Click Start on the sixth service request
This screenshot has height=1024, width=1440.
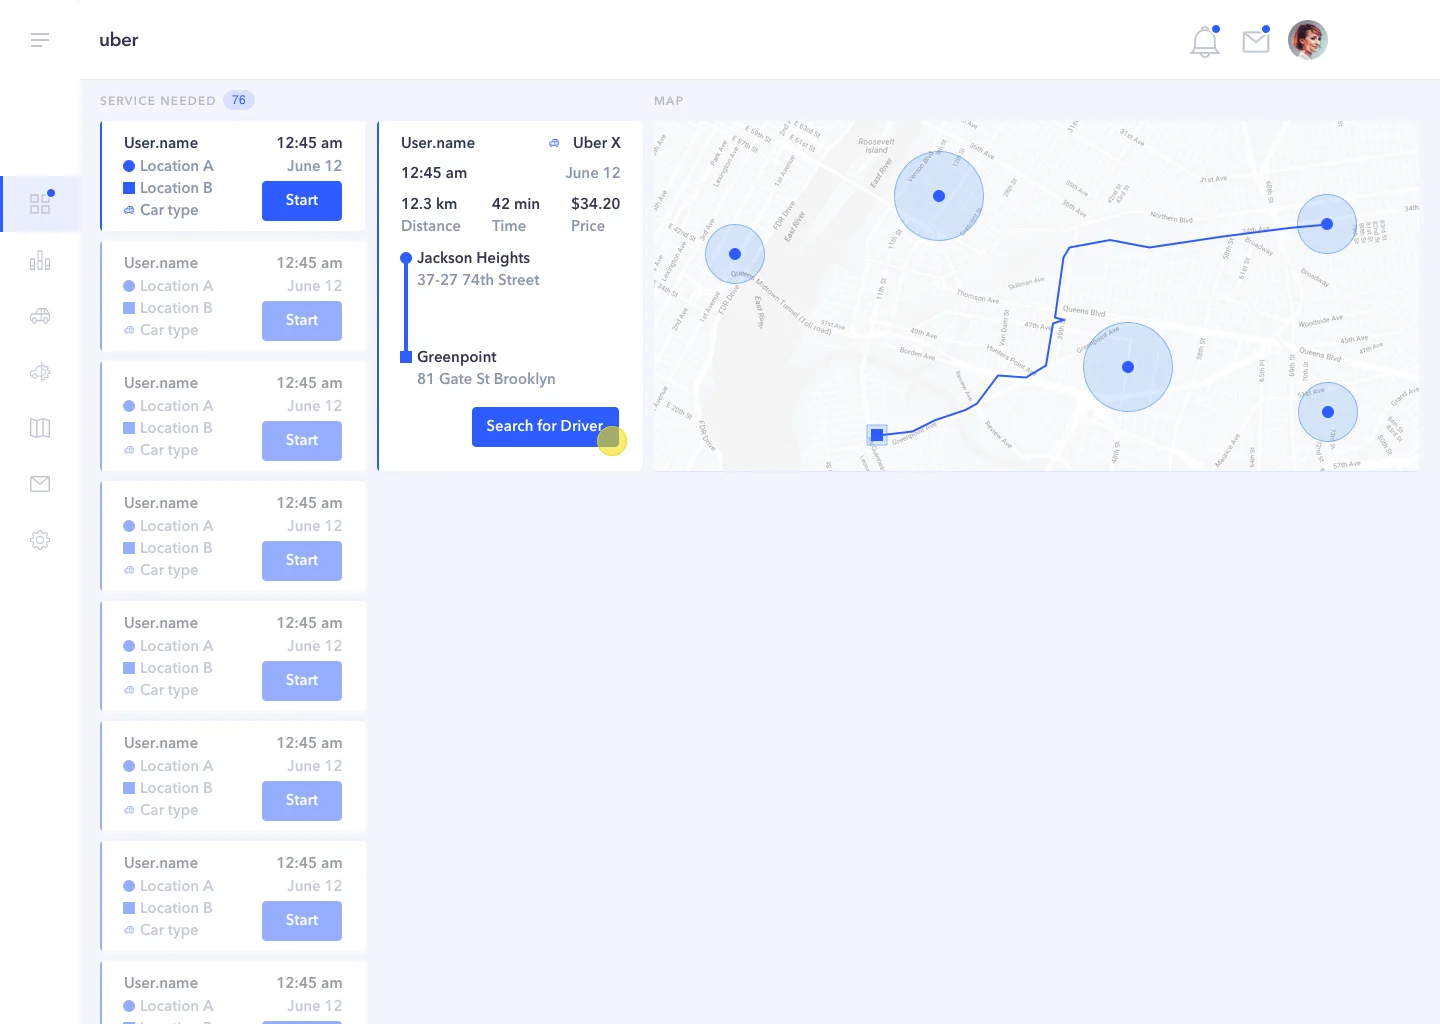click(302, 800)
